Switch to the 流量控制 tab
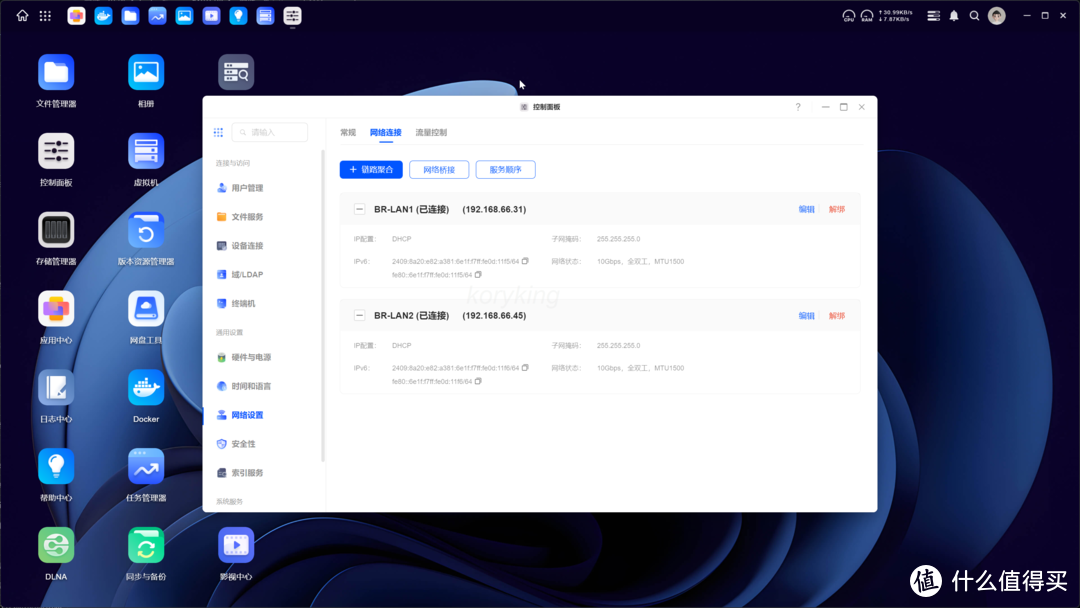This screenshot has height=608, width=1080. [432, 131]
